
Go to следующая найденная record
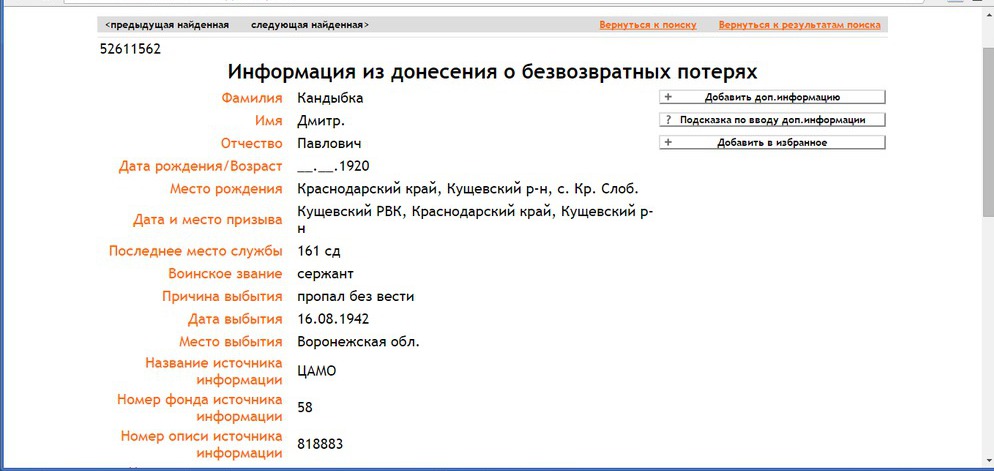(308, 24)
